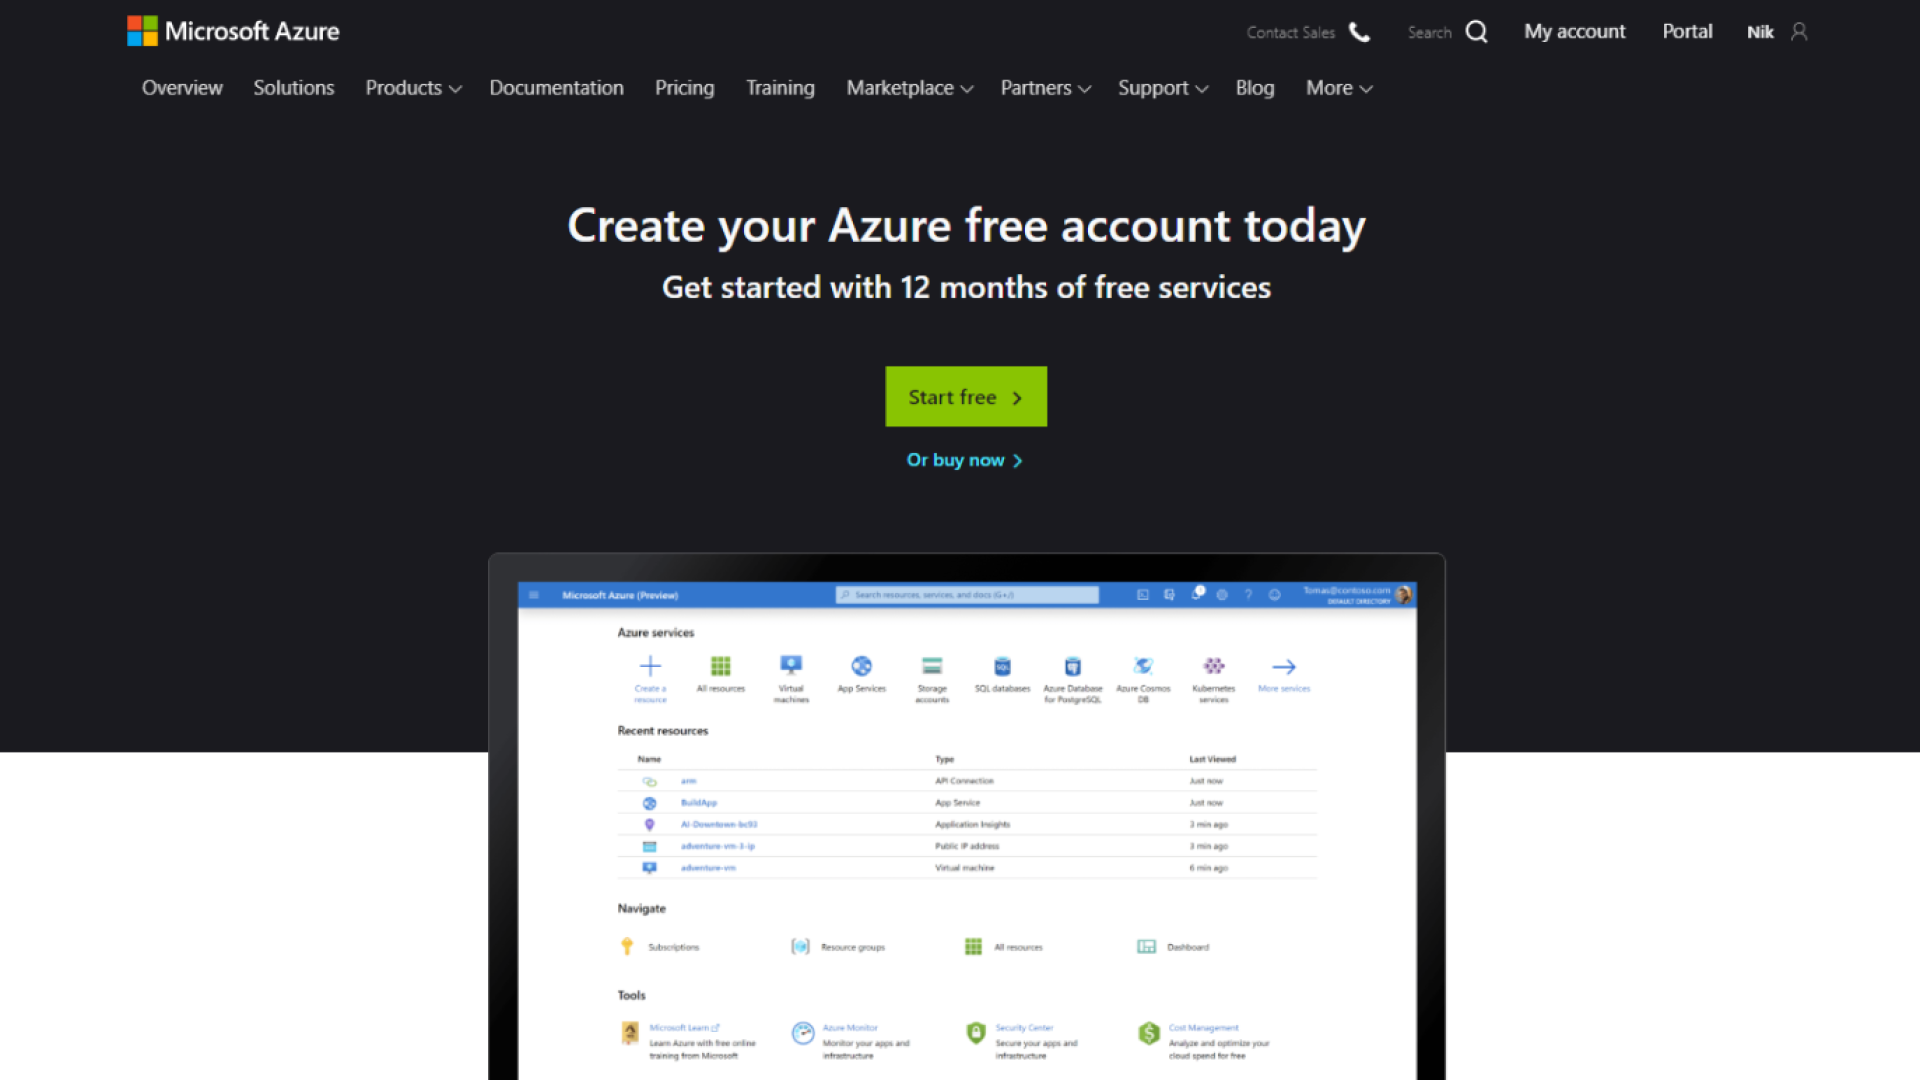This screenshot has width=1920, height=1080.
Task: Click the More services arrow icon
Action: pyautogui.click(x=1284, y=667)
